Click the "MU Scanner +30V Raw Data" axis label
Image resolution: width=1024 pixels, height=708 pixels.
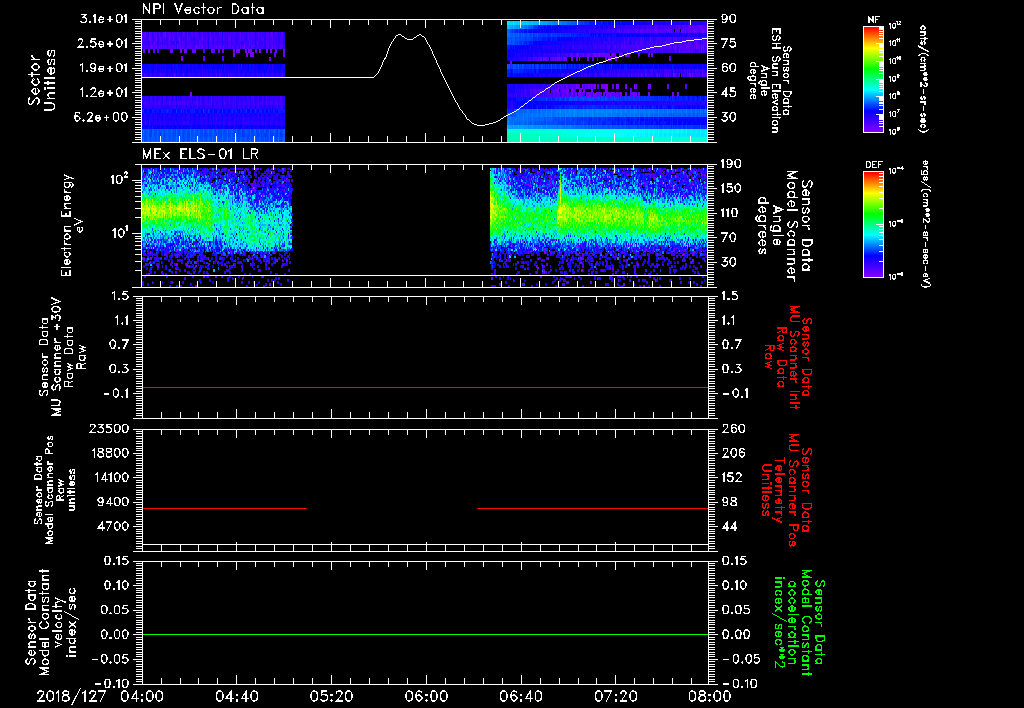tap(63, 357)
